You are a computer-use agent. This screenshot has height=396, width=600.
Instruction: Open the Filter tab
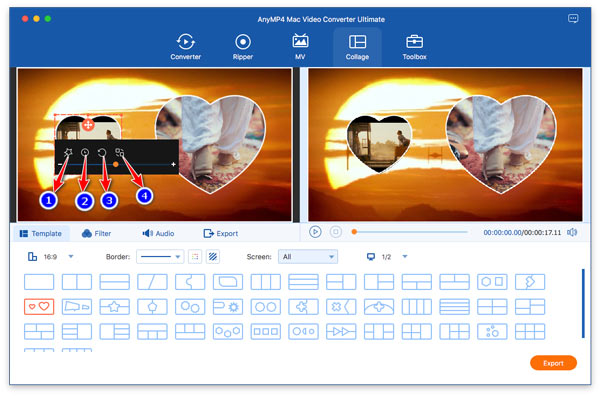coord(96,233)
